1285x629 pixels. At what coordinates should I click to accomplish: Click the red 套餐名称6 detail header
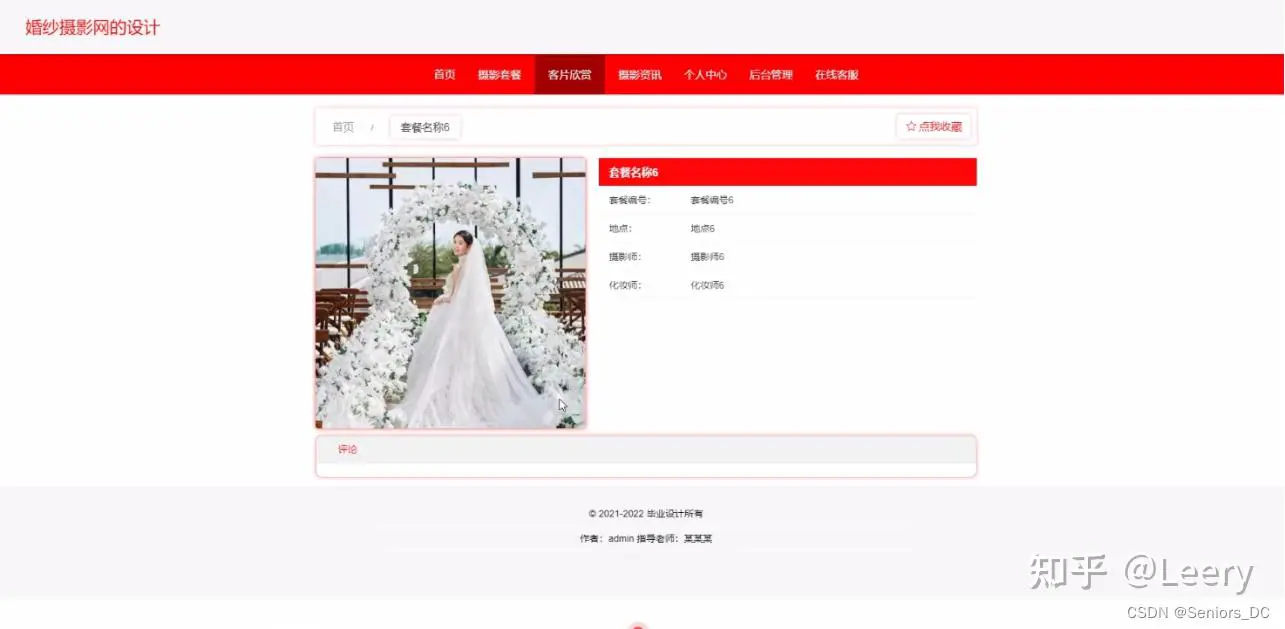[787, 172]
